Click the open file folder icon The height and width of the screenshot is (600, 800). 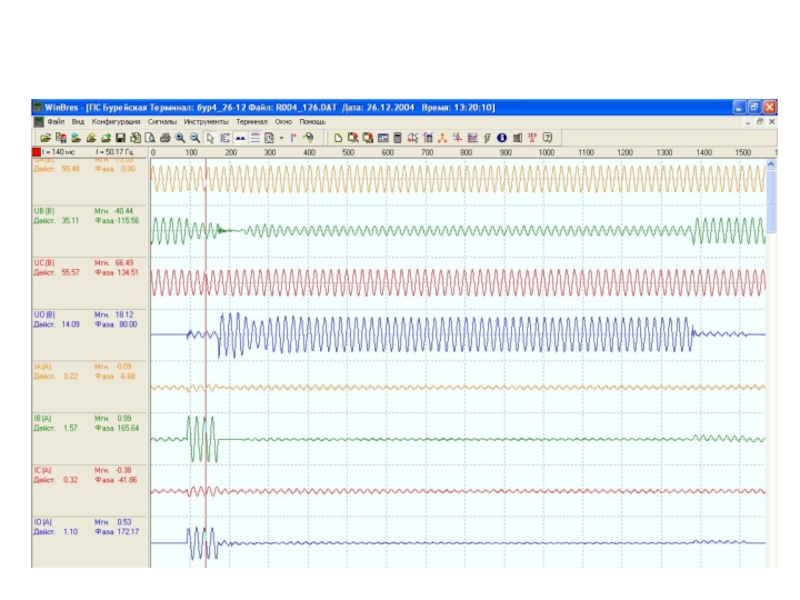coord(45,137)
